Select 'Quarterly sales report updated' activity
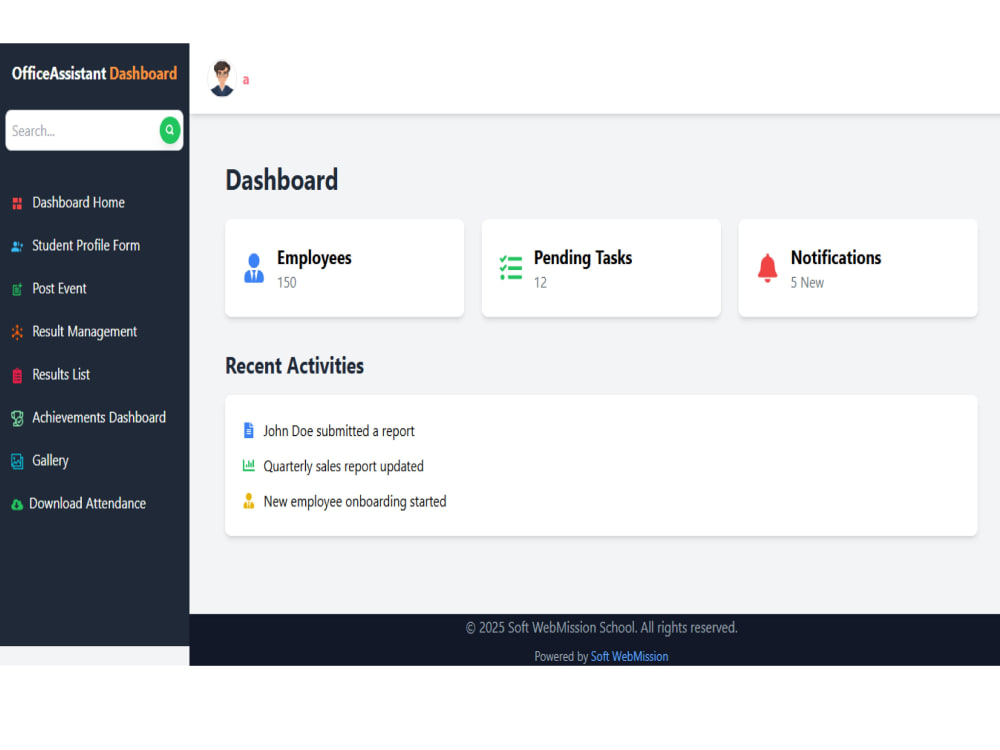 pyautogui.click(x=343, y=466)
